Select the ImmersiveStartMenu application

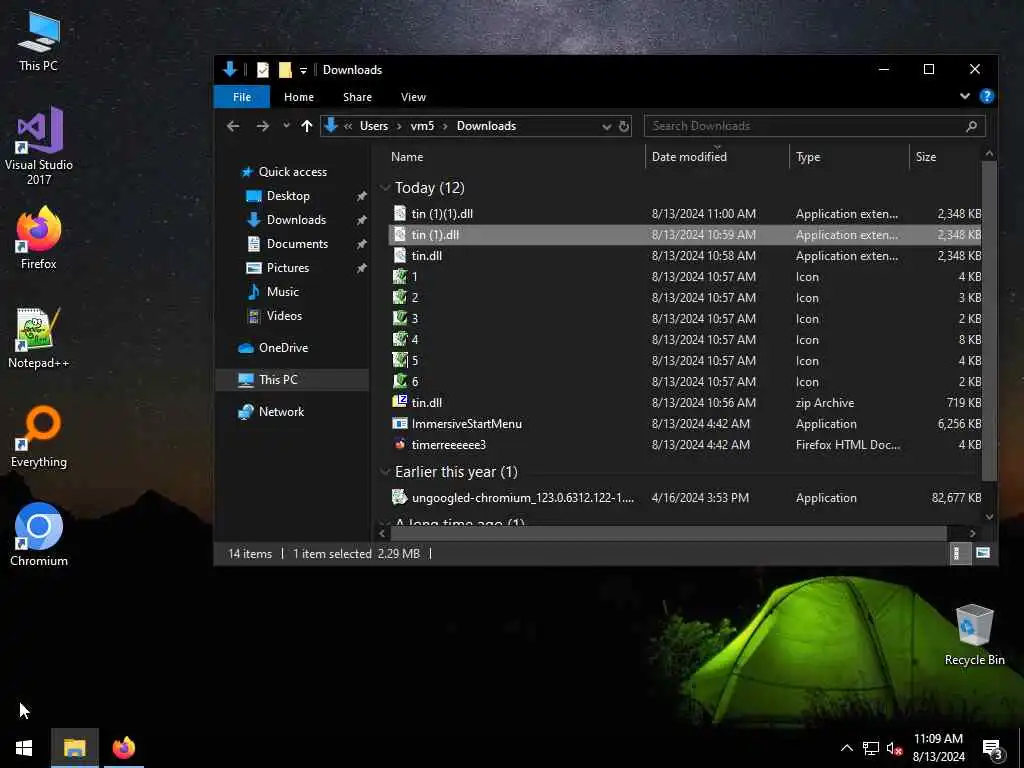tap(684, 424)
